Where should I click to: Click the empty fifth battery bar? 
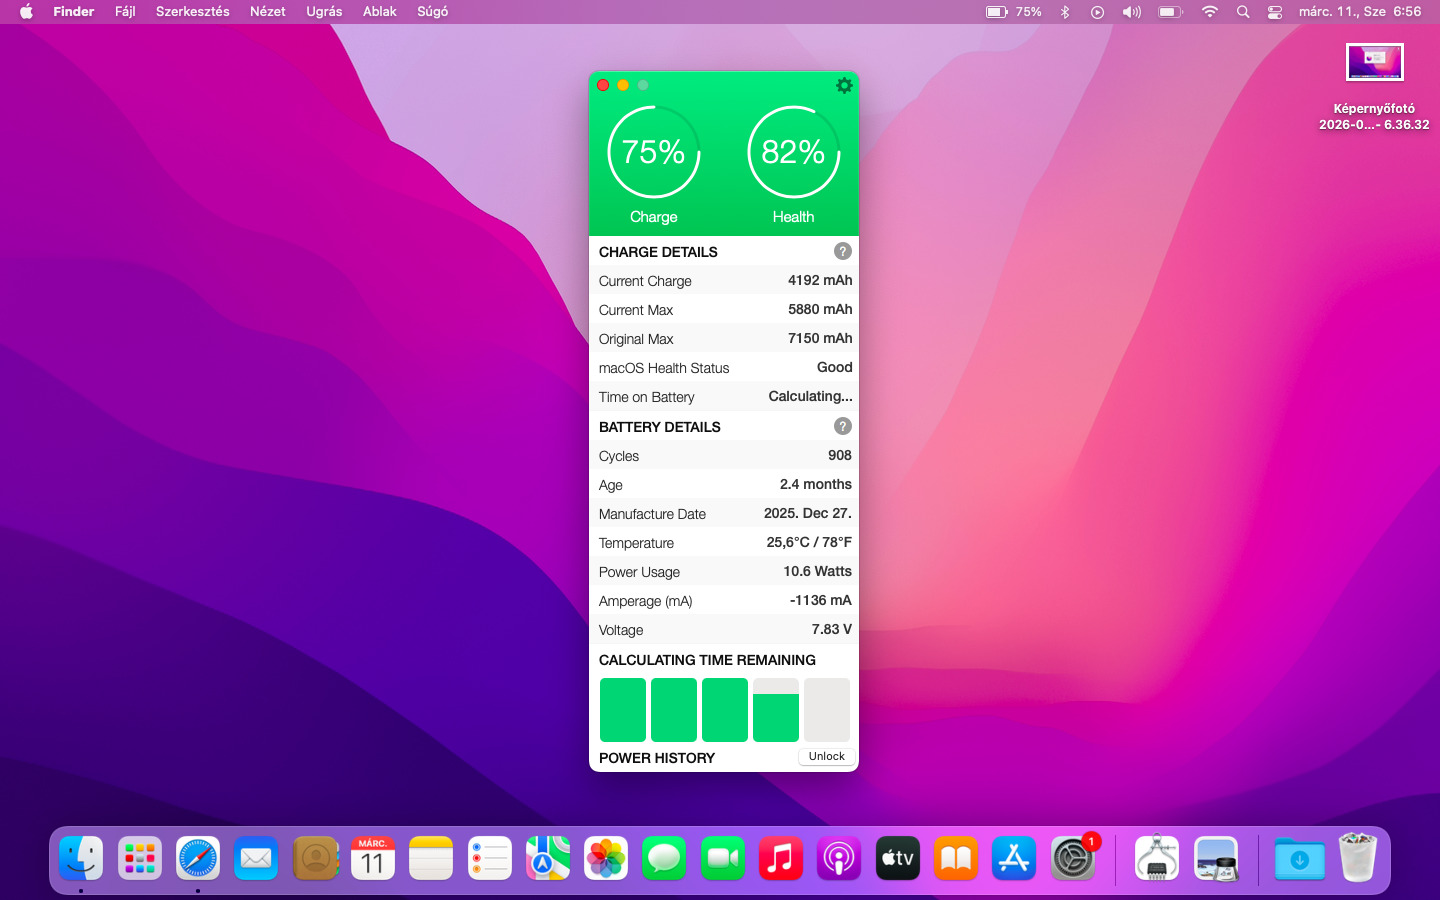pos(827,710)
